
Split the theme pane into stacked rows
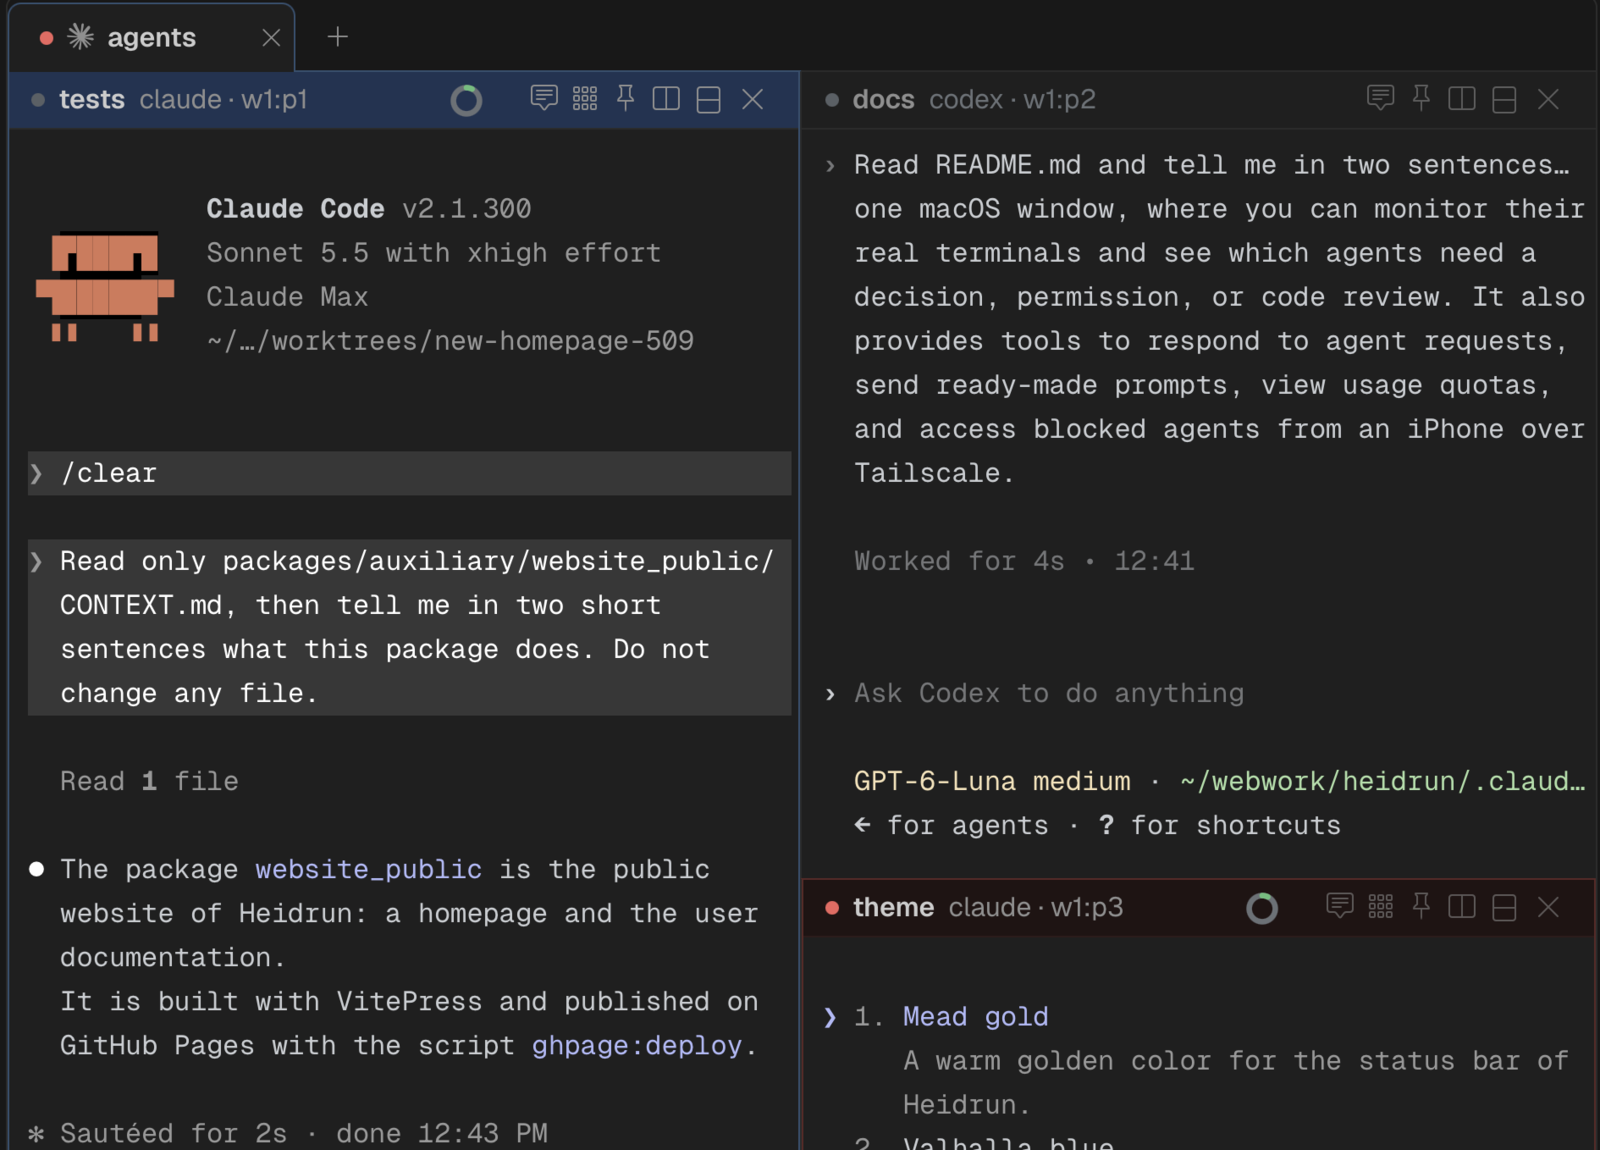(1505, 907)
